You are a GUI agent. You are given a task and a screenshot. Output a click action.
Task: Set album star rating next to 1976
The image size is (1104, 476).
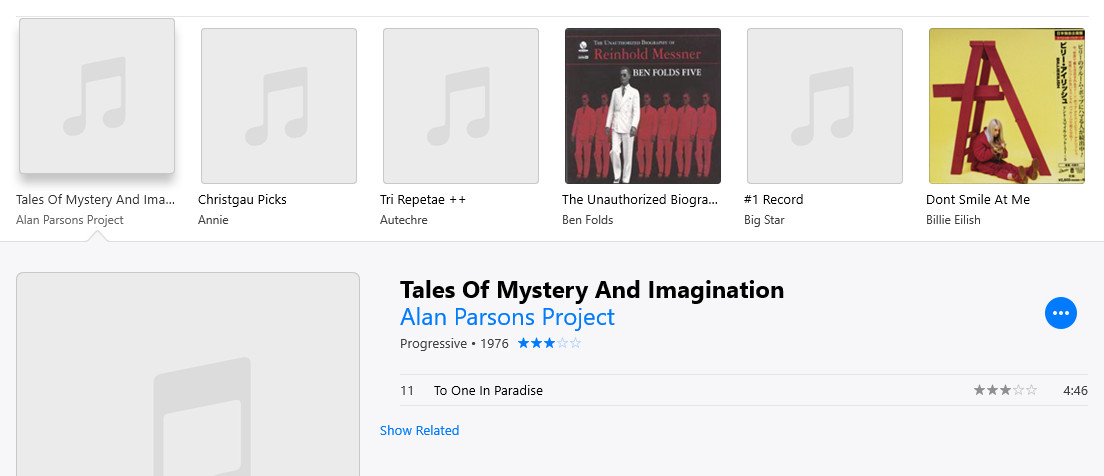[x=549, y=344]
